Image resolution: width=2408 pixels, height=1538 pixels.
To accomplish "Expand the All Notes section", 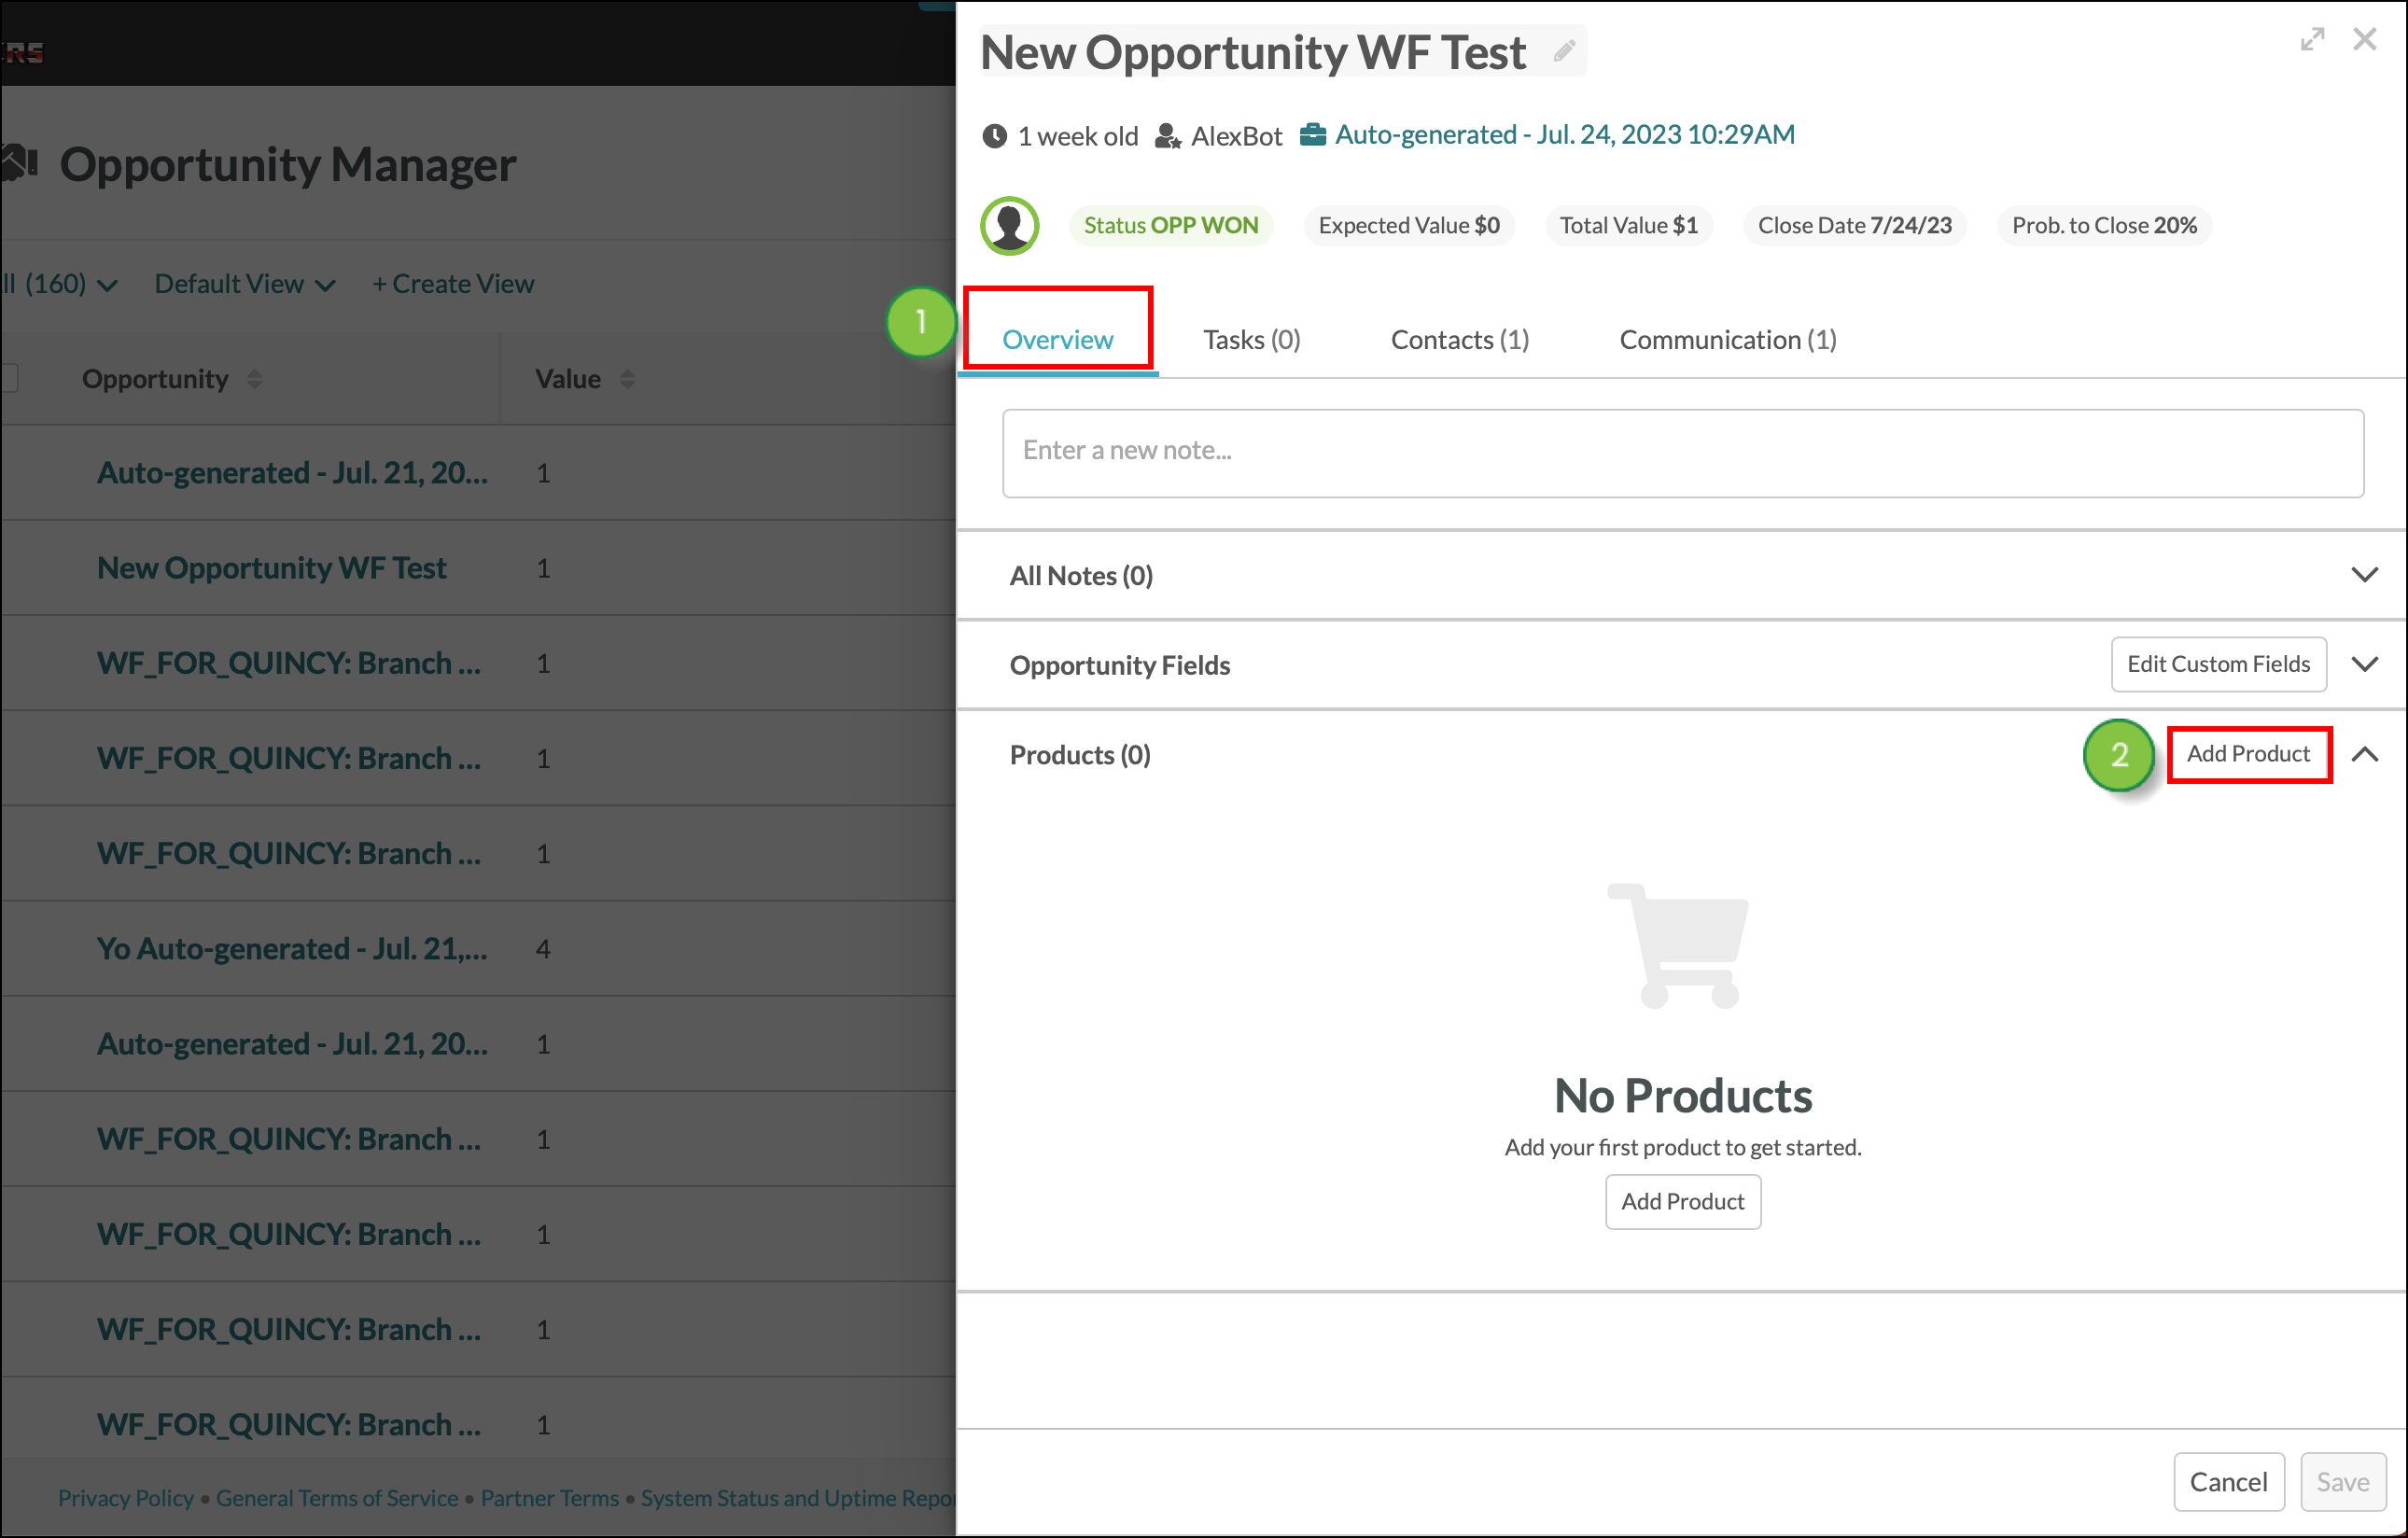I will click(2364, 575).
